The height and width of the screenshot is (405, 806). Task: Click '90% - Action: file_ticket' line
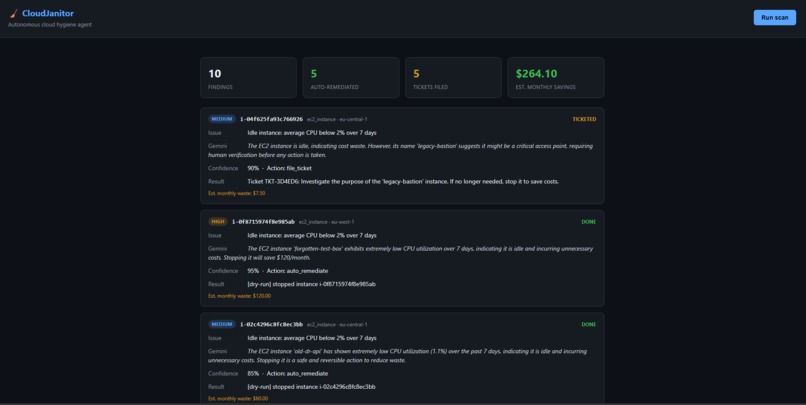tap(279, 168)
